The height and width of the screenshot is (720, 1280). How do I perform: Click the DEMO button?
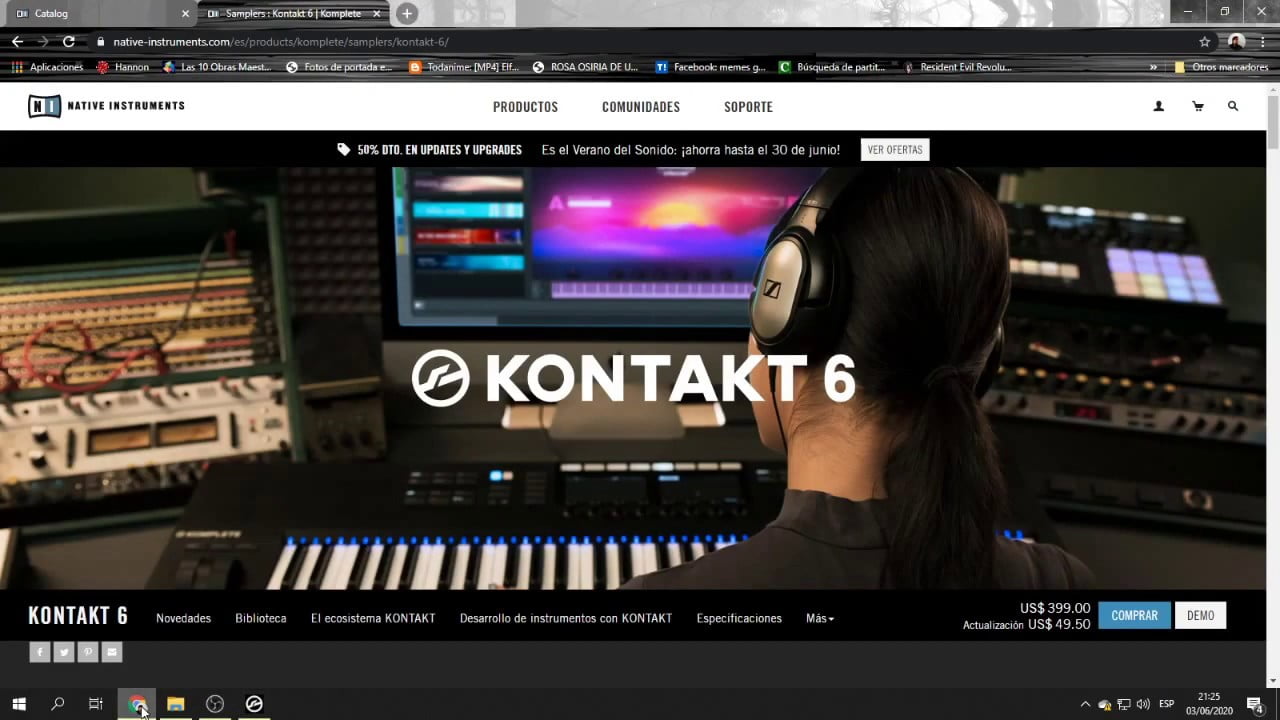[x=1200, y=615]
